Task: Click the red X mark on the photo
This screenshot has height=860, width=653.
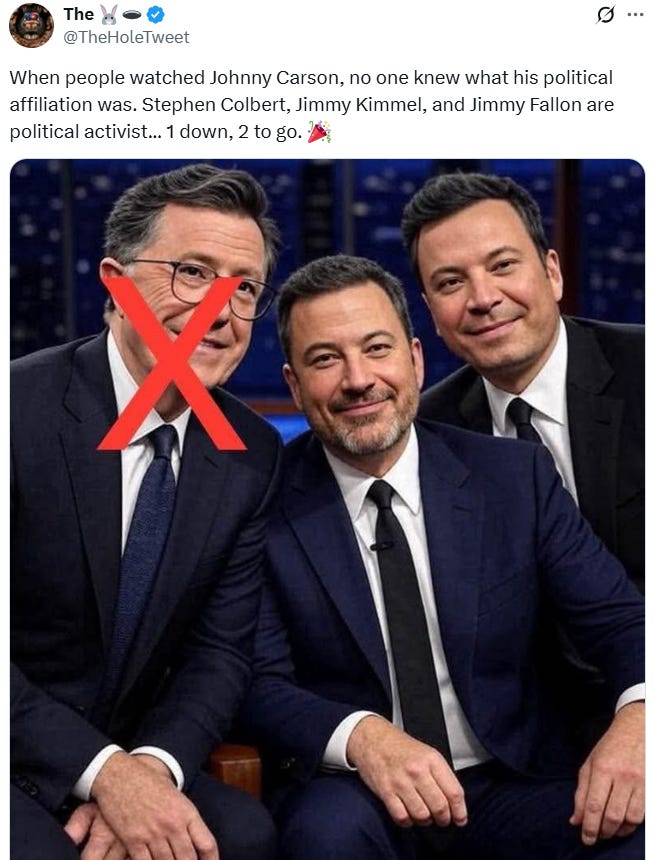Action: click(x=171, y=363)
